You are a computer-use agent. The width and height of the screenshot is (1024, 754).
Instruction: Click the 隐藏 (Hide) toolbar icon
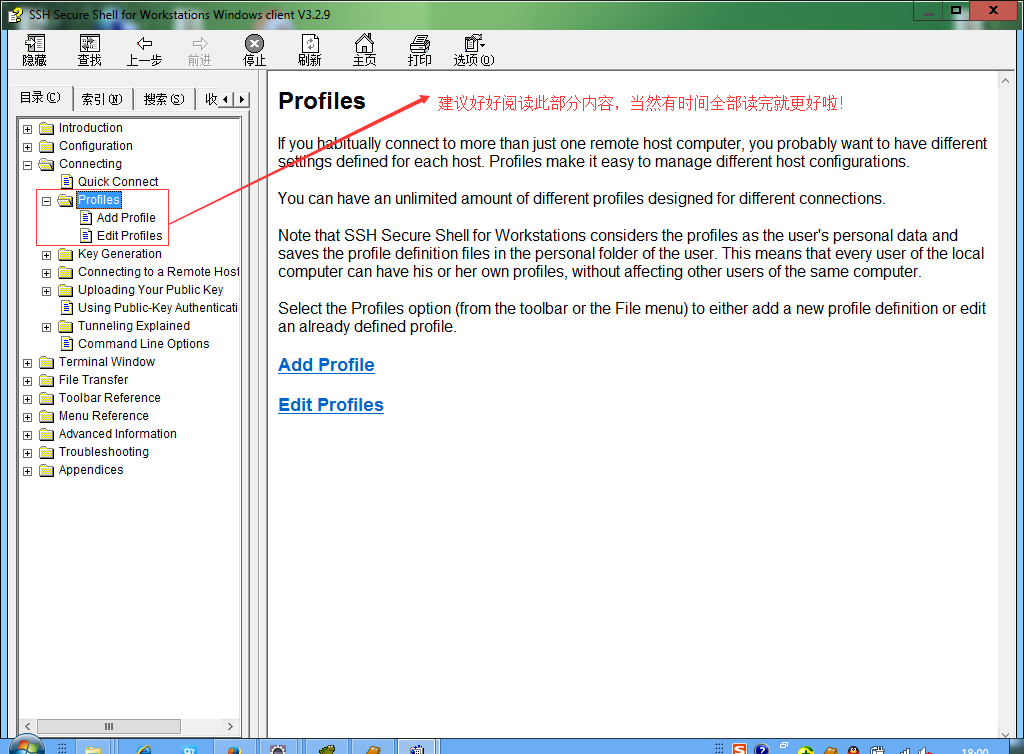(35, 50)
